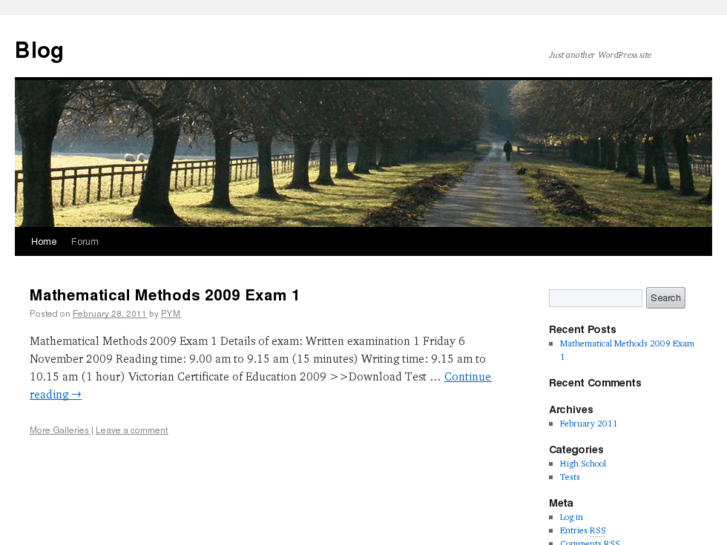Browse the Tests category
This screenshot has width=727, height=545.
coord(569,477)
